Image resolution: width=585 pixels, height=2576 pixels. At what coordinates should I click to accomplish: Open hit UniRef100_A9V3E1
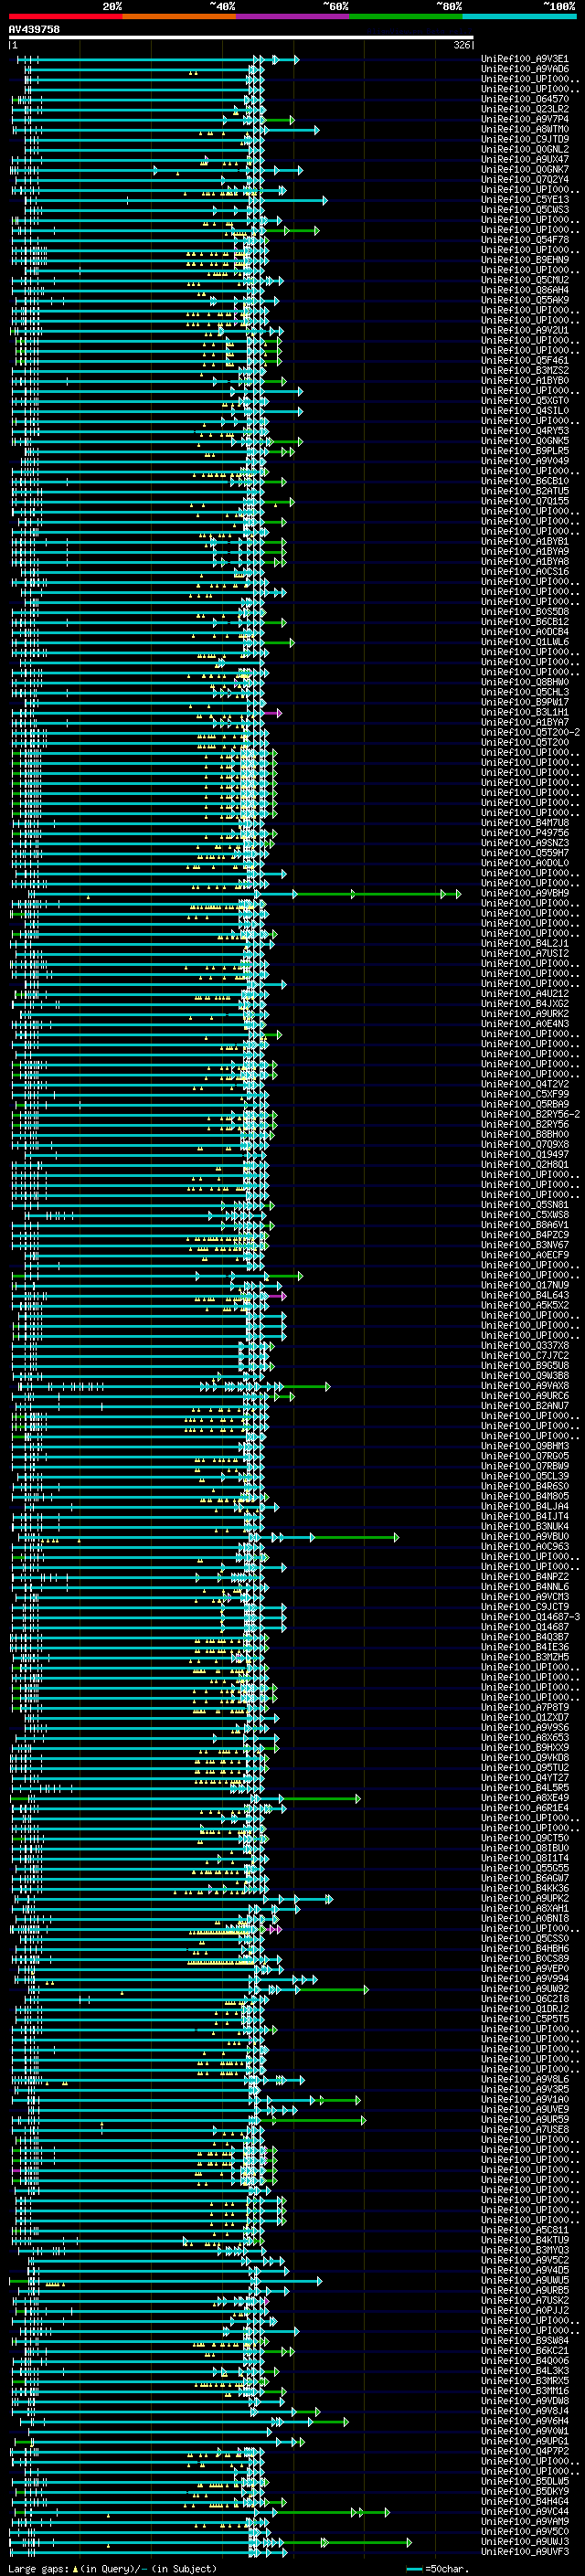click(524, 59)
